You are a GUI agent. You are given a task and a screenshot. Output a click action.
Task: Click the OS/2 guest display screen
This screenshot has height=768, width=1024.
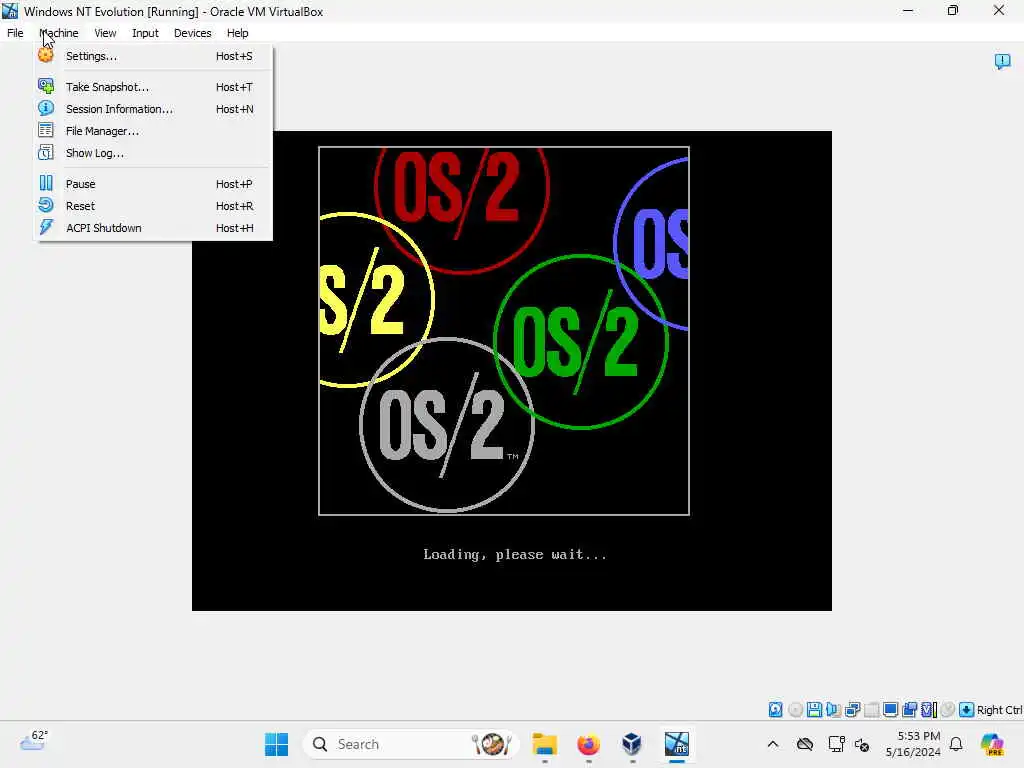511,371
